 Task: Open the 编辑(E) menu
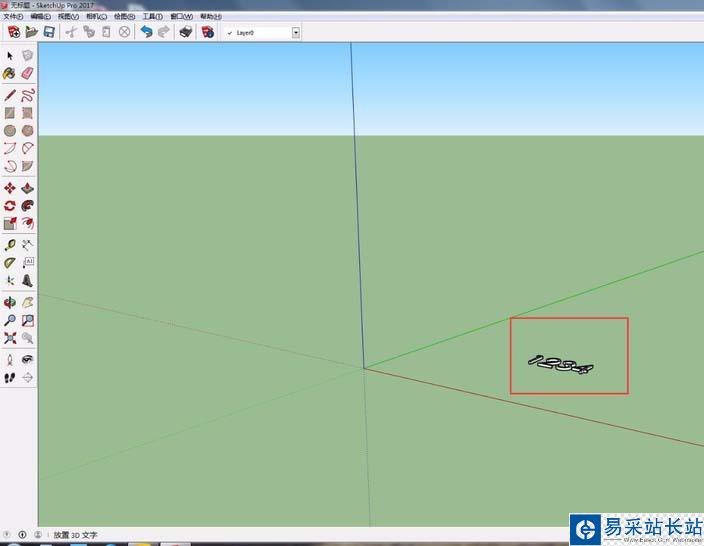pyautogui.click(x=40, y=17)
